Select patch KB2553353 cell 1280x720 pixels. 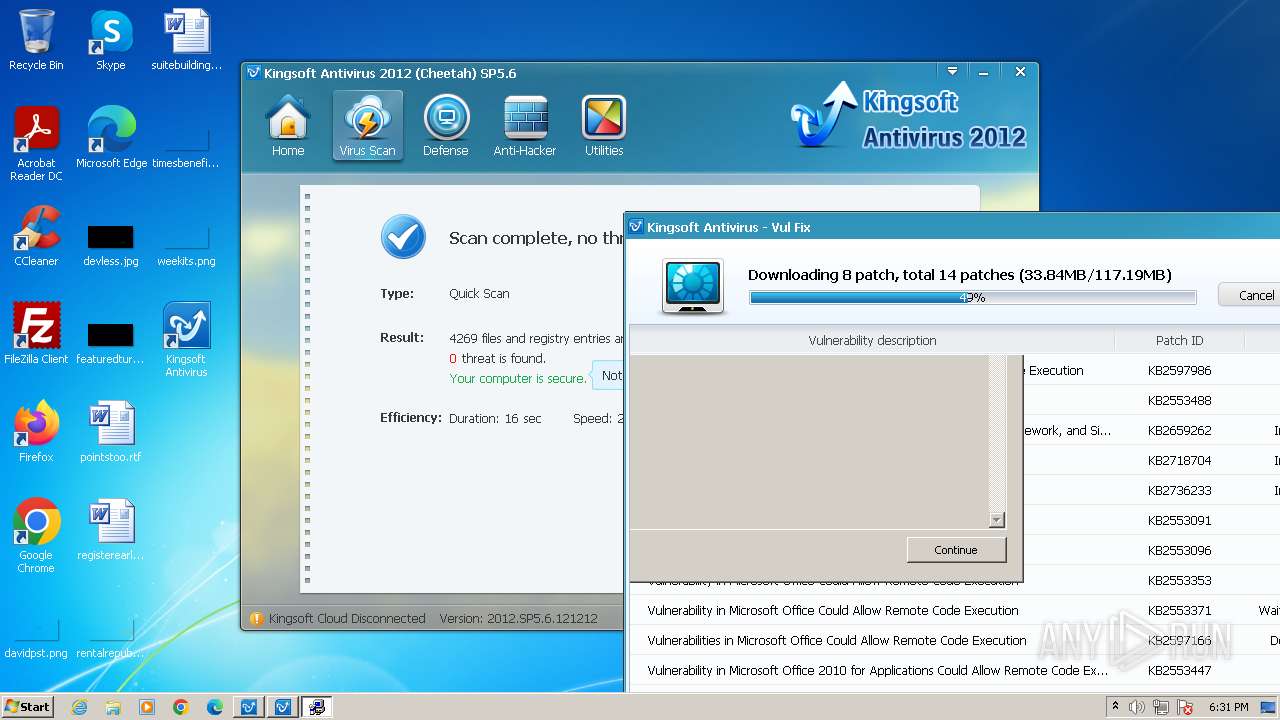click(x=1180, y=580)
